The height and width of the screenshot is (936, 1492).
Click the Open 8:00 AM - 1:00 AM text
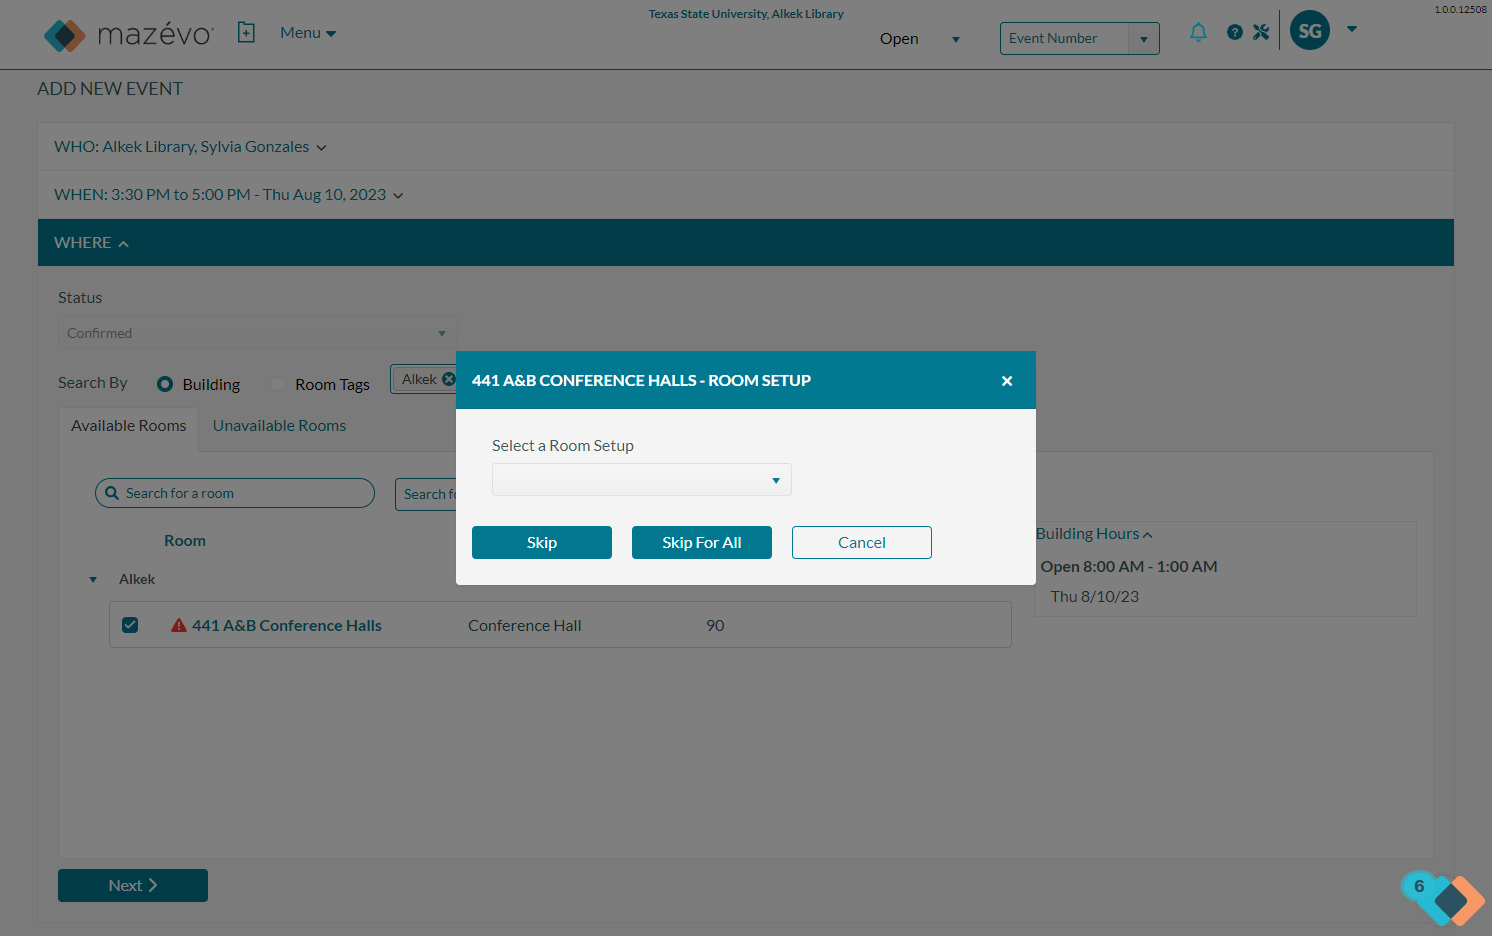pos(1129,567)
